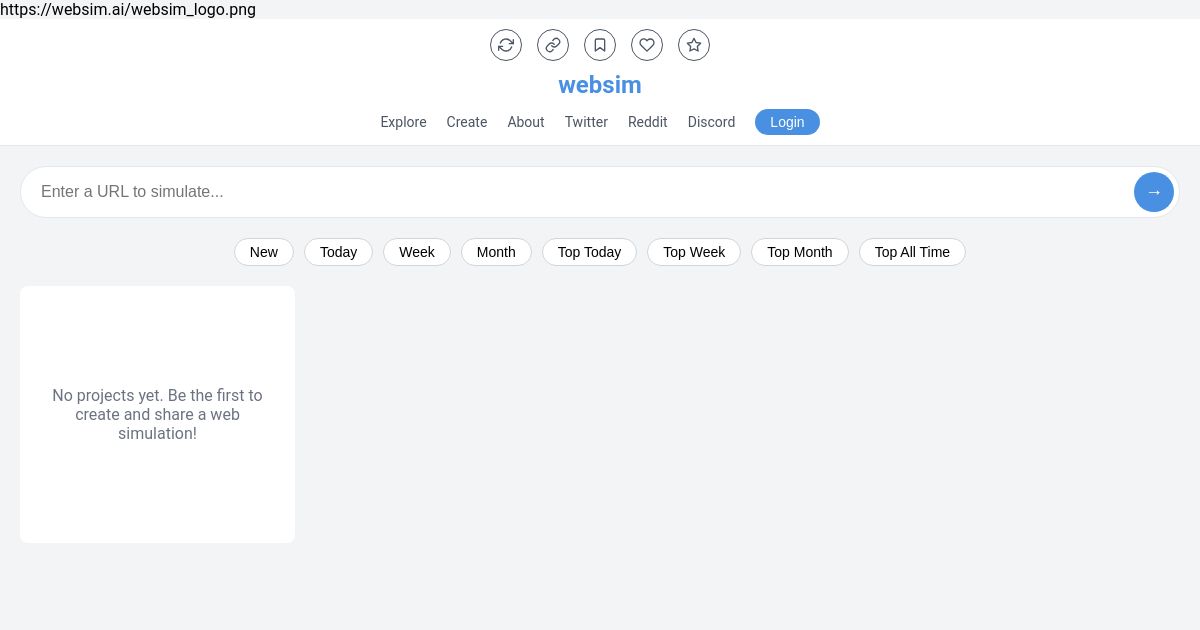The image size is (1200, 630).
Task: Click the Login button
Action: point(787,122)
